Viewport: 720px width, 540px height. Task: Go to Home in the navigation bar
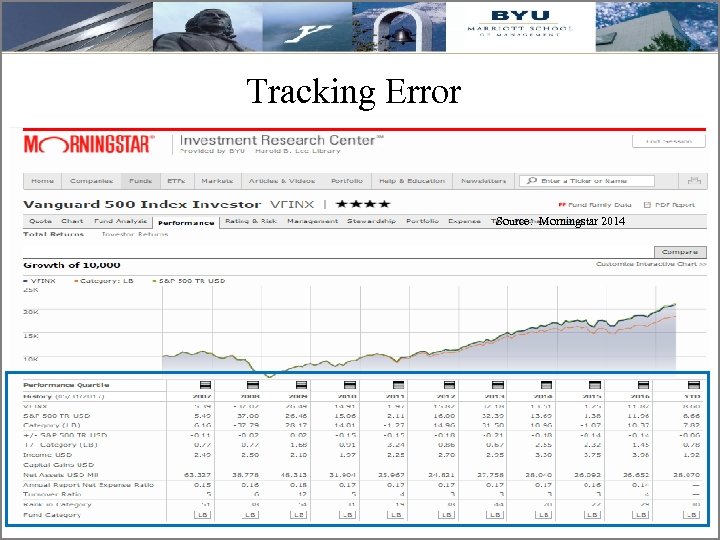(42, 181)
